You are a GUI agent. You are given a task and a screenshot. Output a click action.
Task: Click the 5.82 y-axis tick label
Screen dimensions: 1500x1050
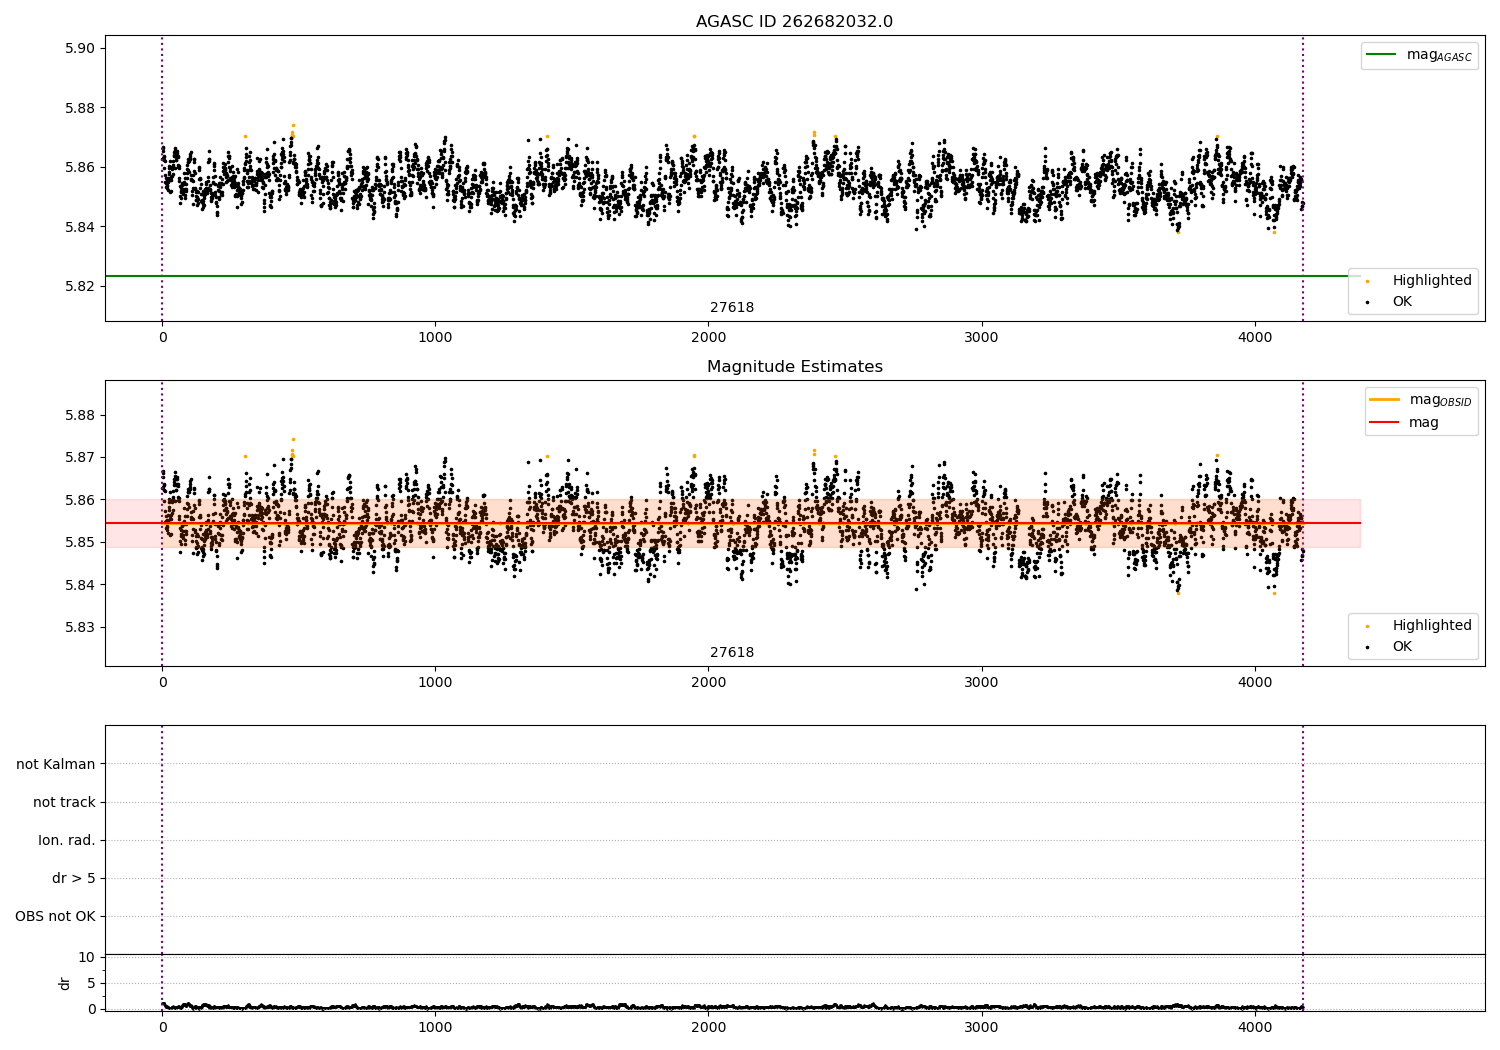(x=80, y=286)
